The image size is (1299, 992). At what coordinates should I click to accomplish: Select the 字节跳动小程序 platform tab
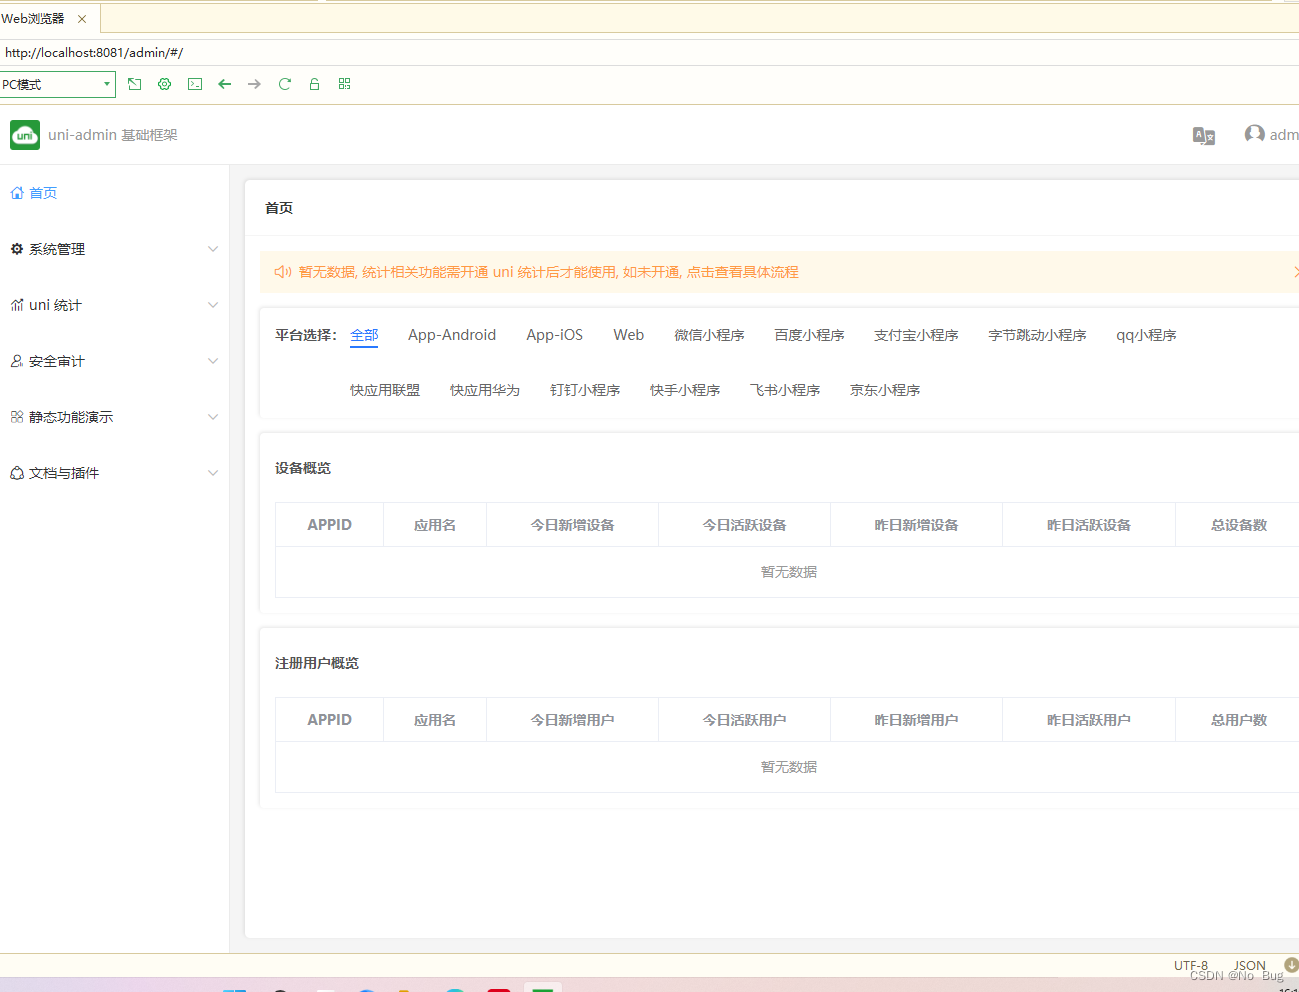(1037, 335)
